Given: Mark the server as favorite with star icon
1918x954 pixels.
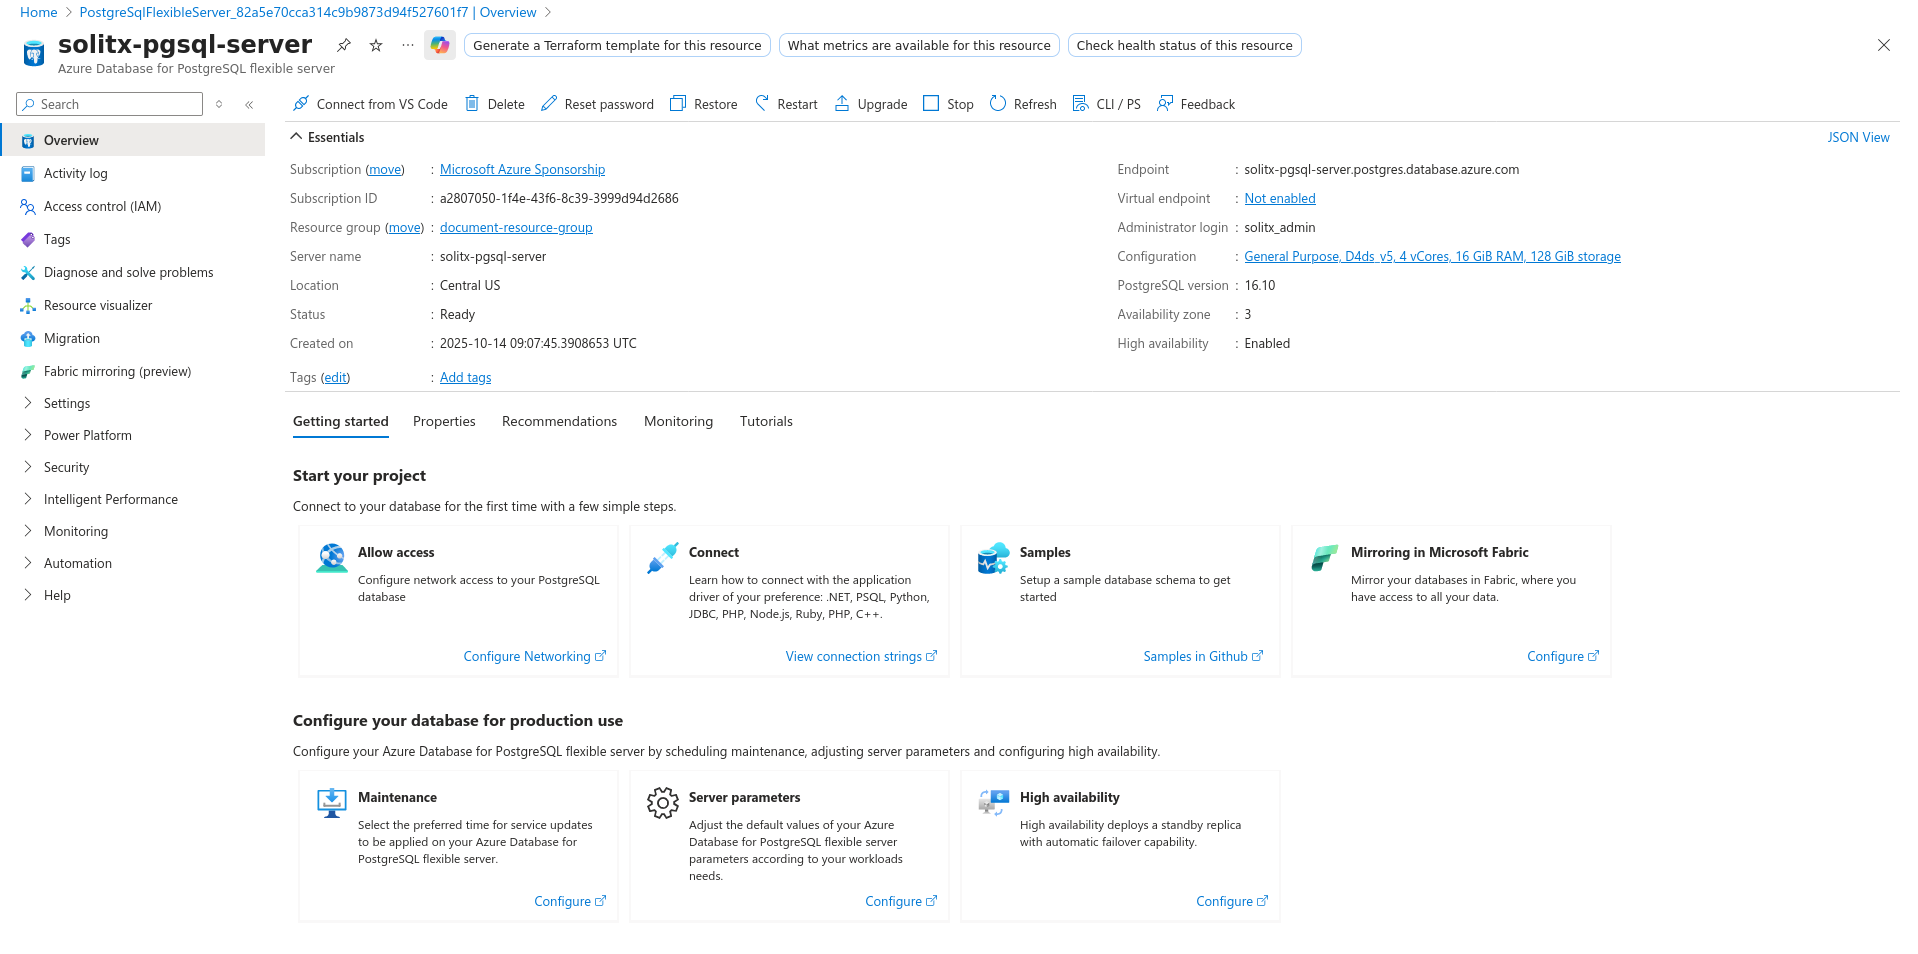Looking at the screenshot, I should (x=376, y=45).
